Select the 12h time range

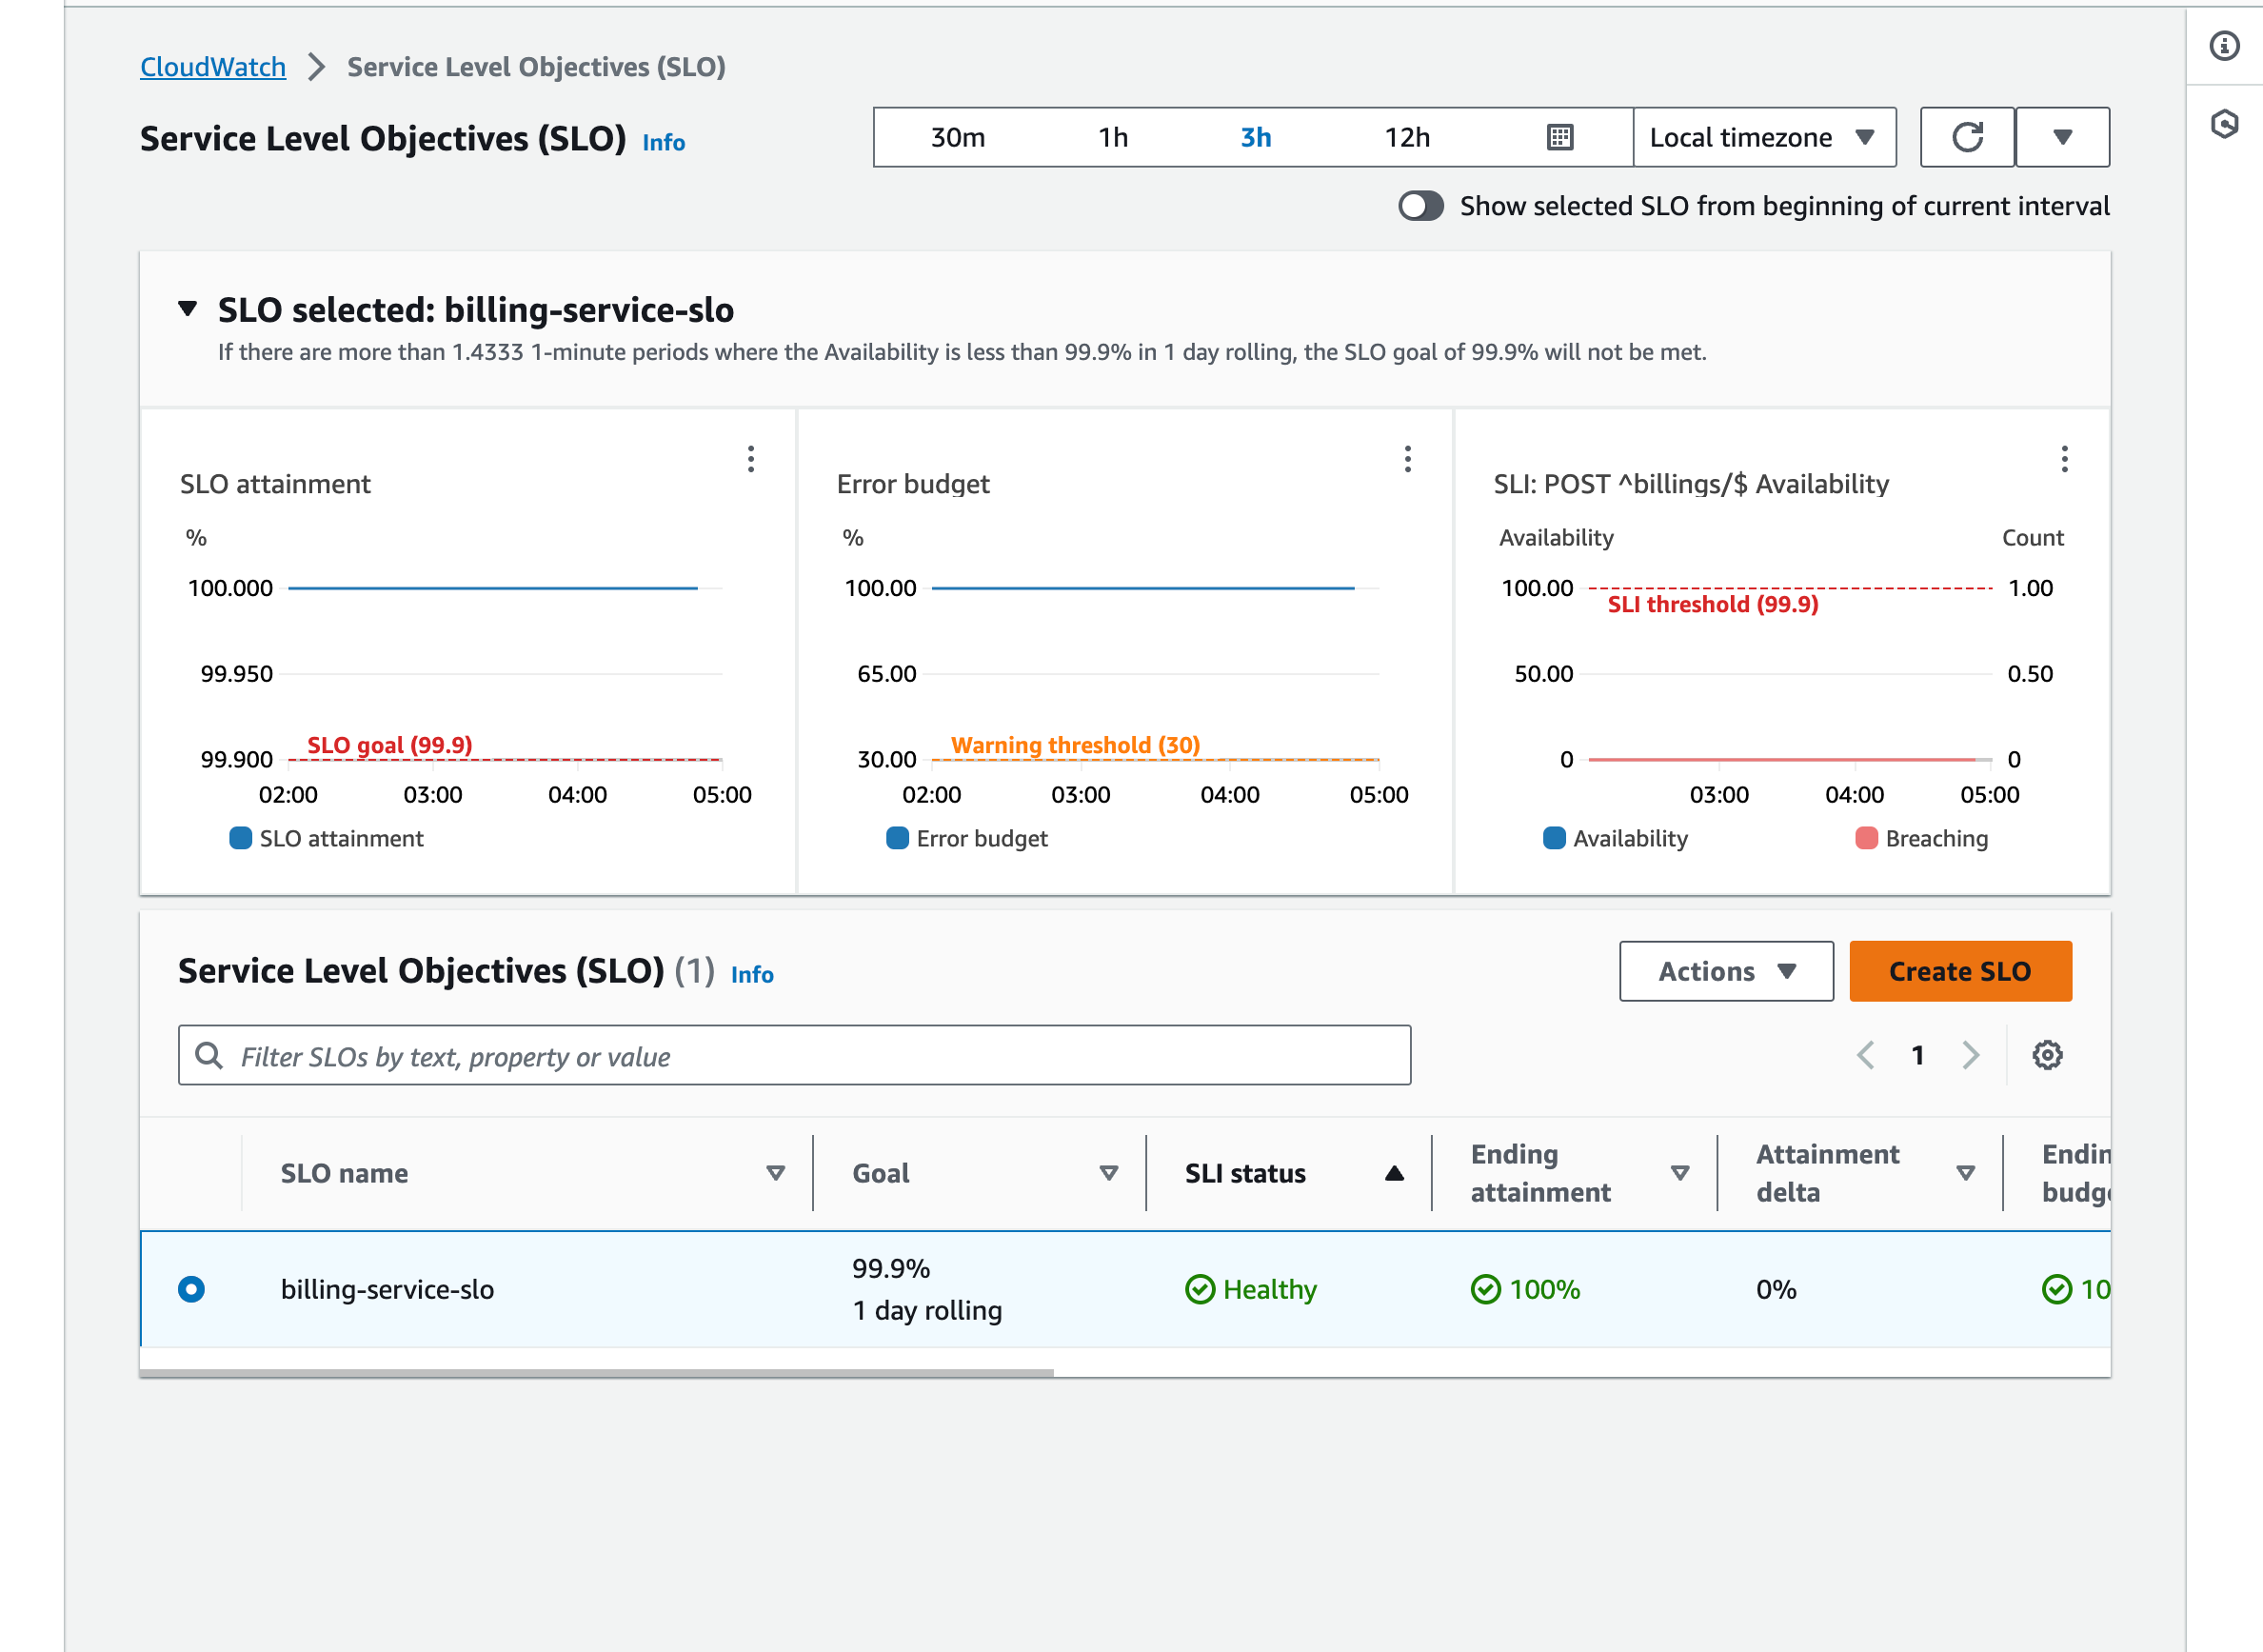pyautogui.click(x=1406, y=137)
